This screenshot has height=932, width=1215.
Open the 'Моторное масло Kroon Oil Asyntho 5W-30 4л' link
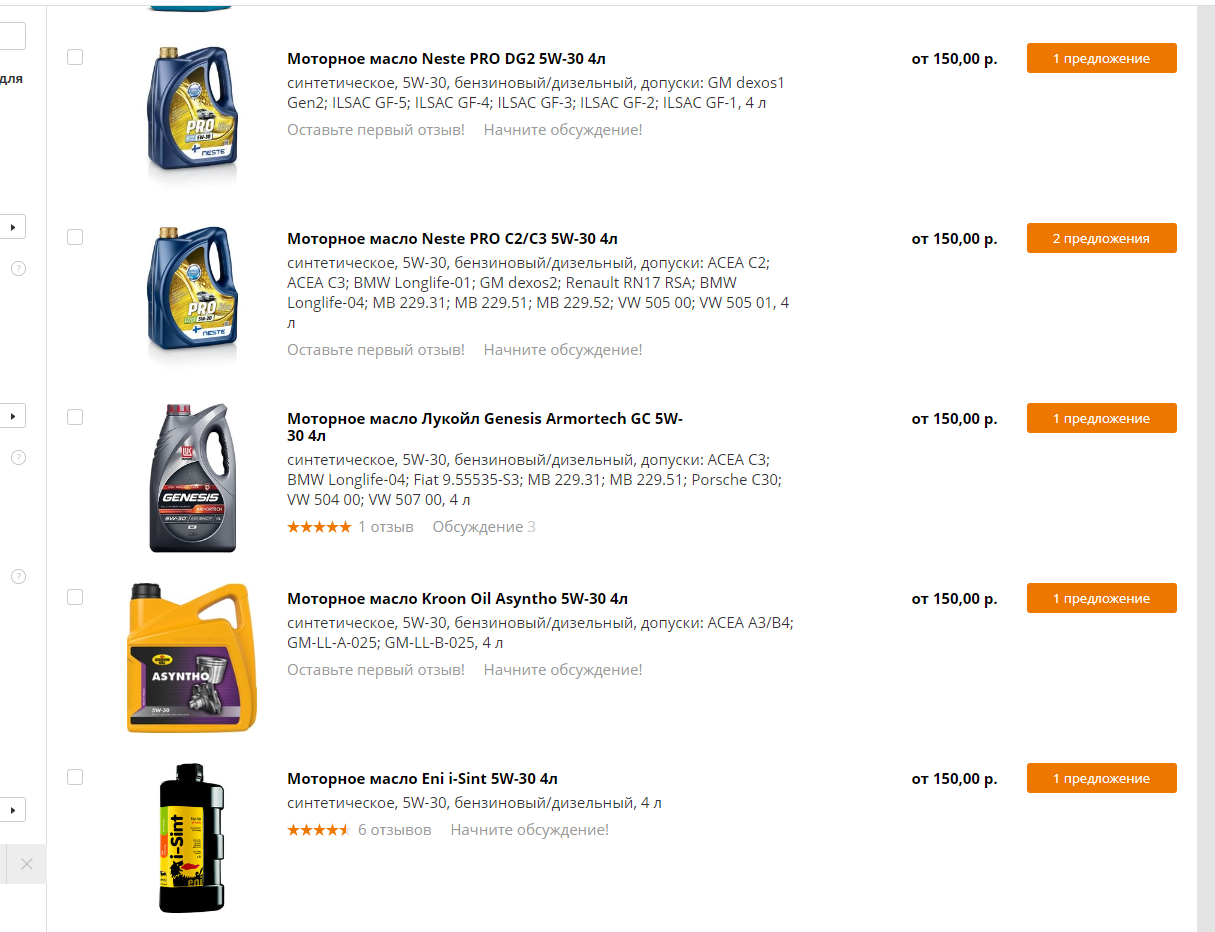pyautogui.click(x=457, y=599)
